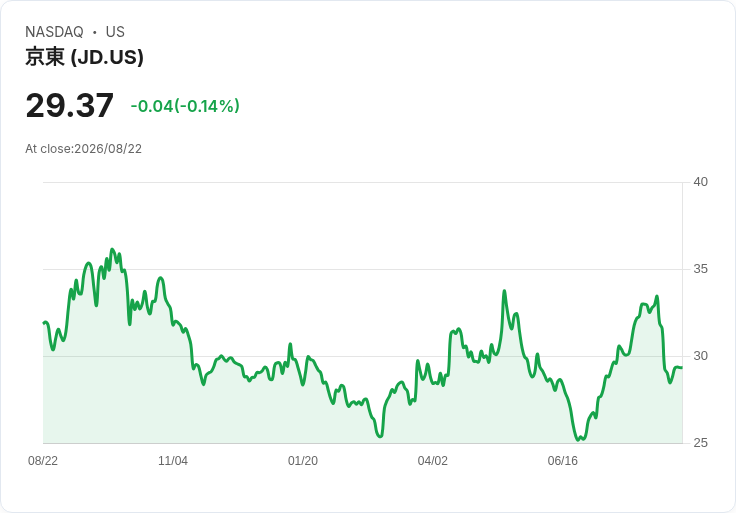
Task: Click the NASDAQ exchange label
Action: tap(54, 32)
